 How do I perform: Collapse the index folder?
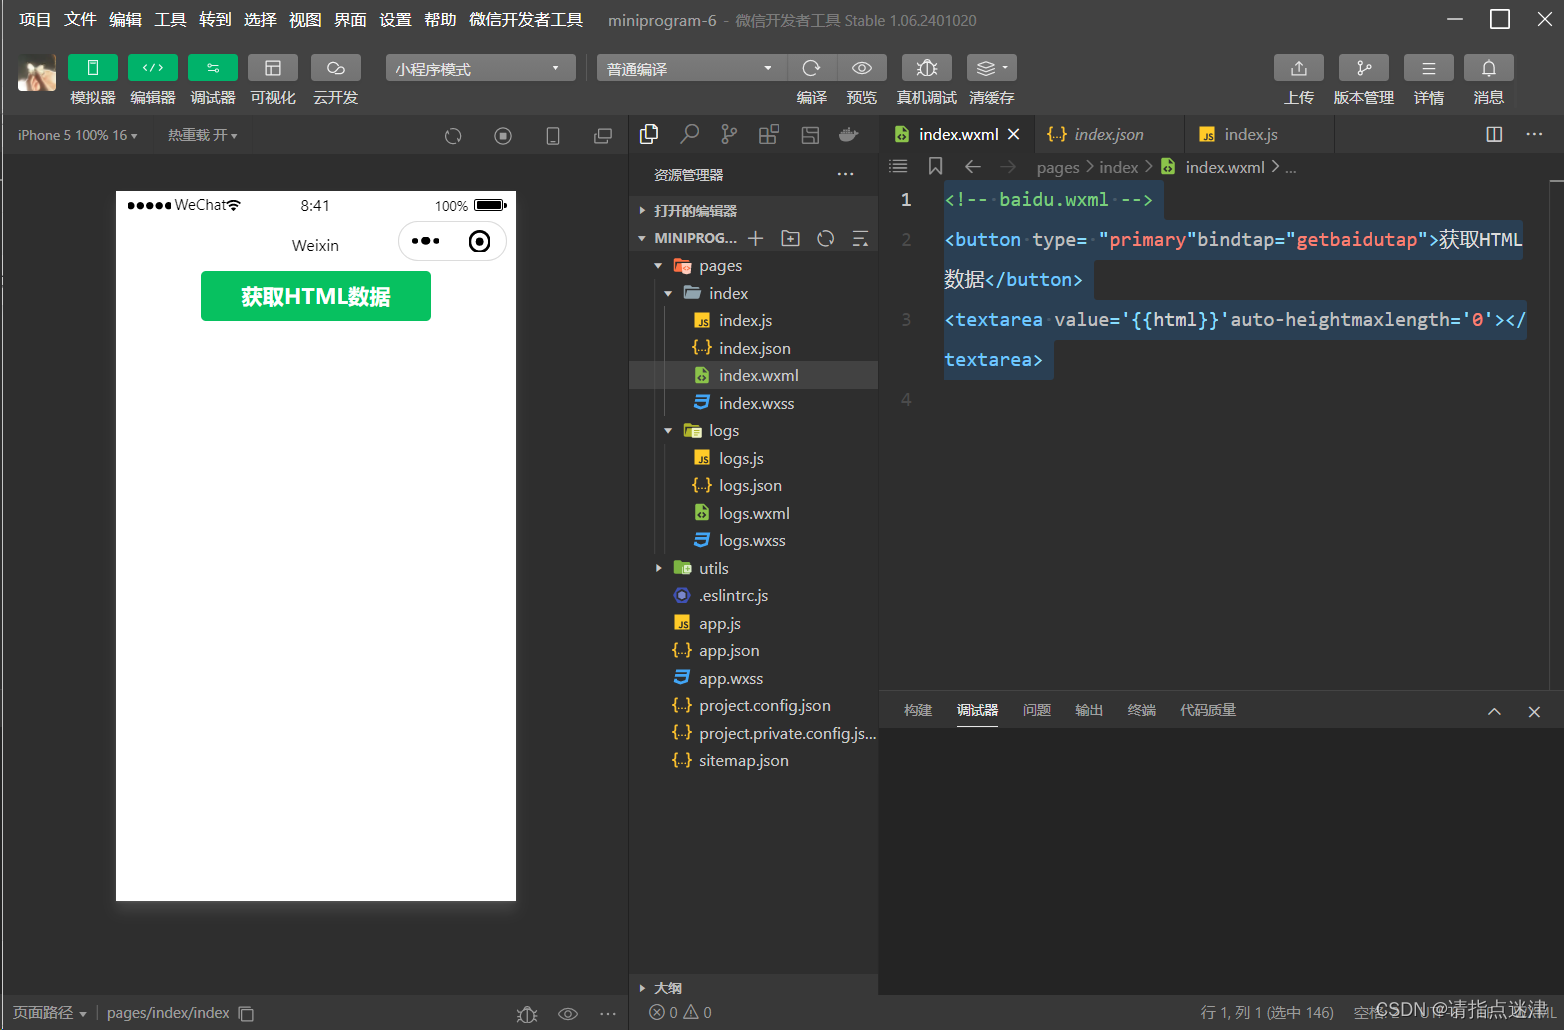[x=668, y=293]
